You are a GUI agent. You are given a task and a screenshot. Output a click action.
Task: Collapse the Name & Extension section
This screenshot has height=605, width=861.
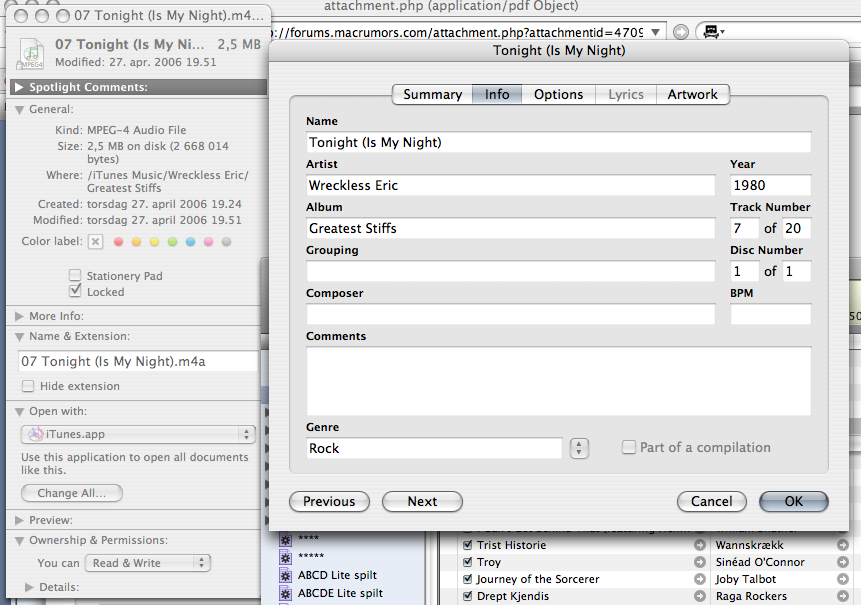click(19, 337)
